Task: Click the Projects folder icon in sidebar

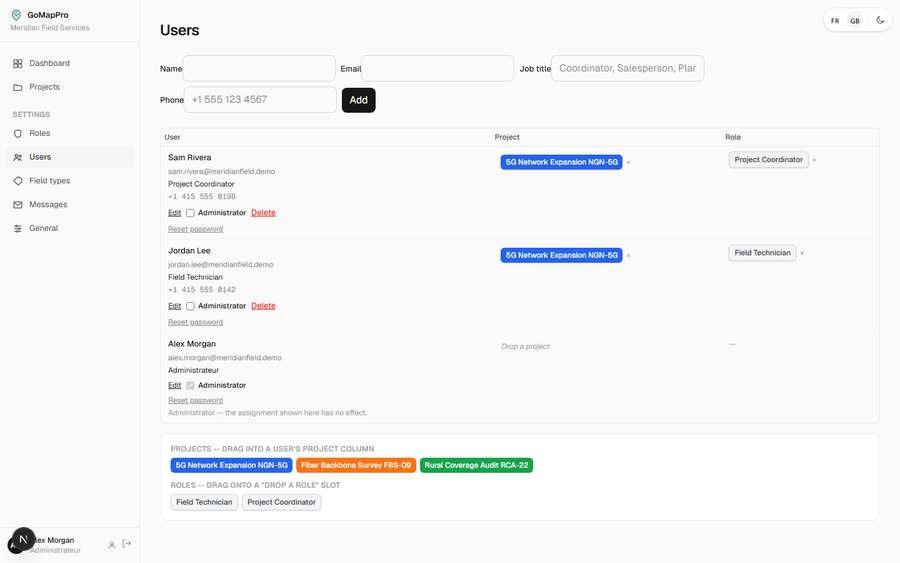Action: pyautogui.click(x=18, y=87)
